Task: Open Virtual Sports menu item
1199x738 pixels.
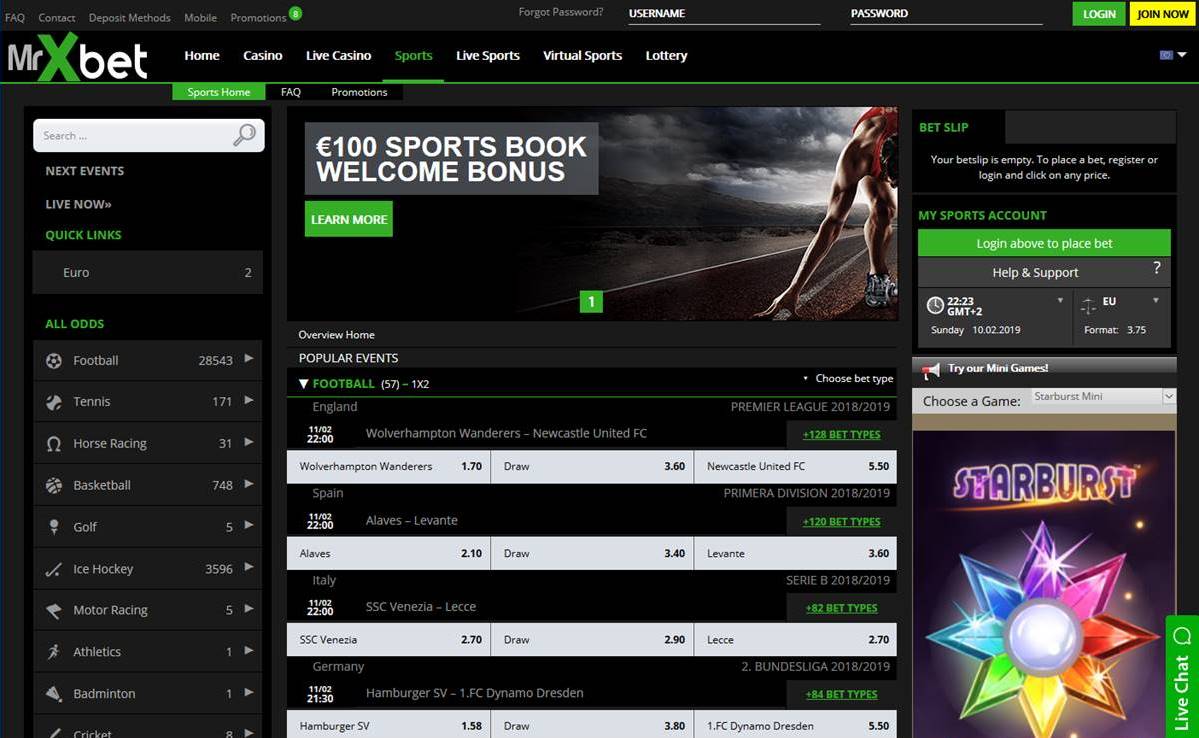Action: point(582,55)
